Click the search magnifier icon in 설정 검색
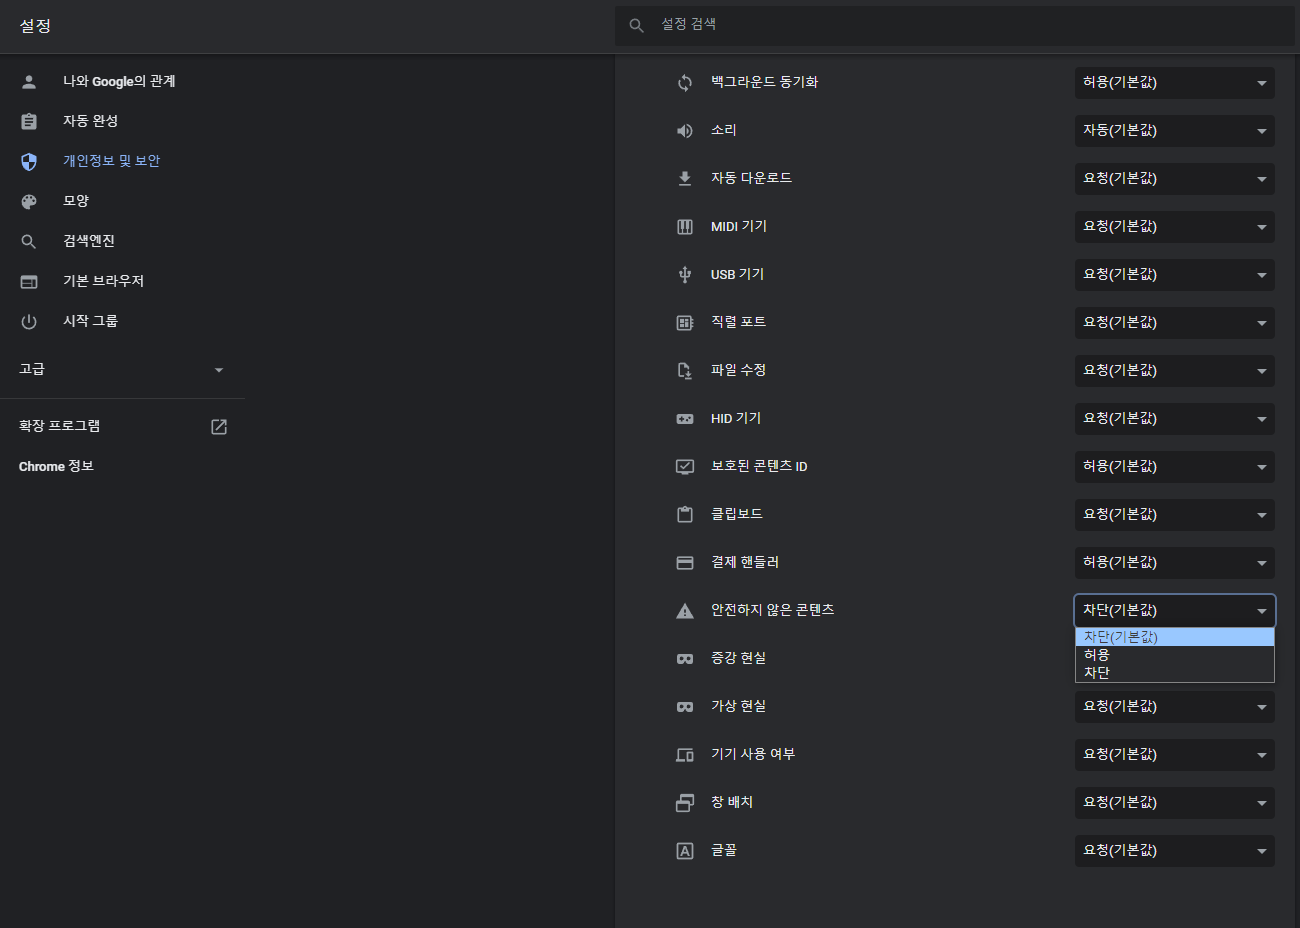 coord(636,25)
